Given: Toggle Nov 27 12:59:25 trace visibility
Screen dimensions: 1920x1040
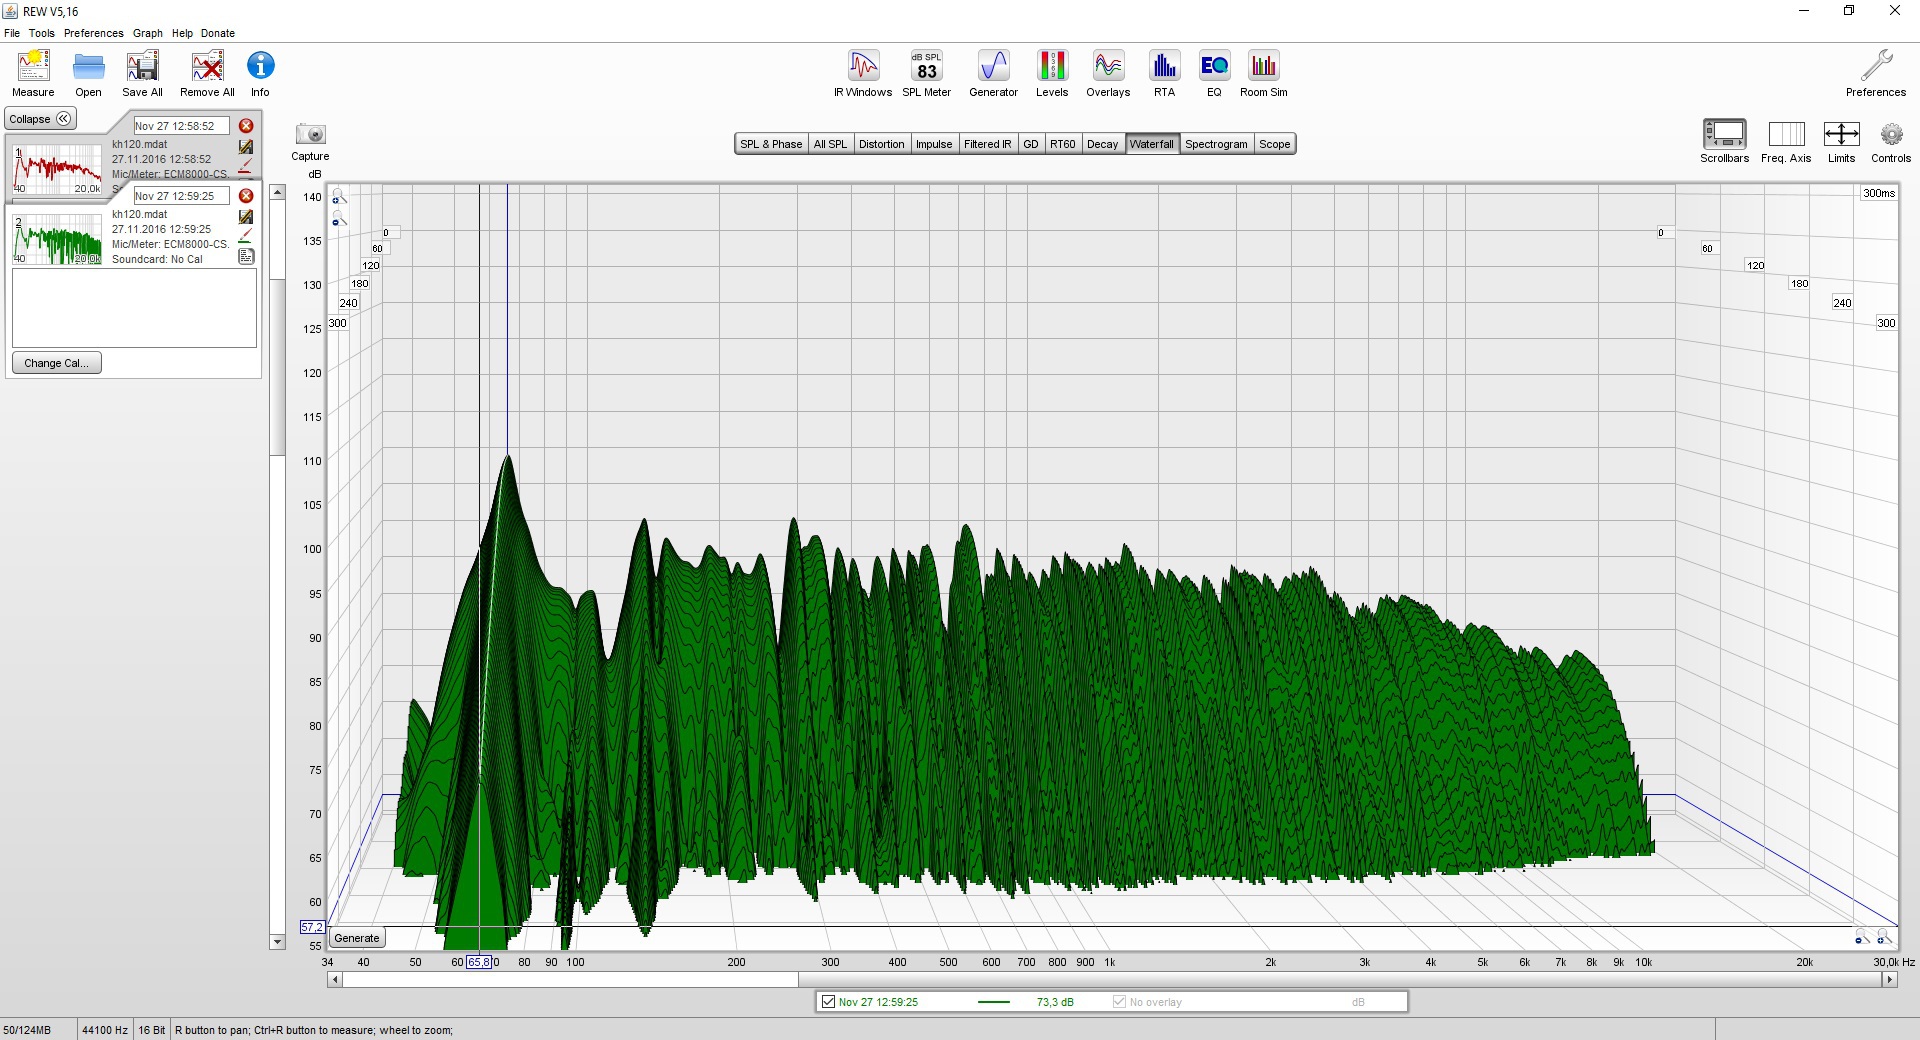Looking at the screenshot, I should pyautogui.click(x=828, y=1002).
